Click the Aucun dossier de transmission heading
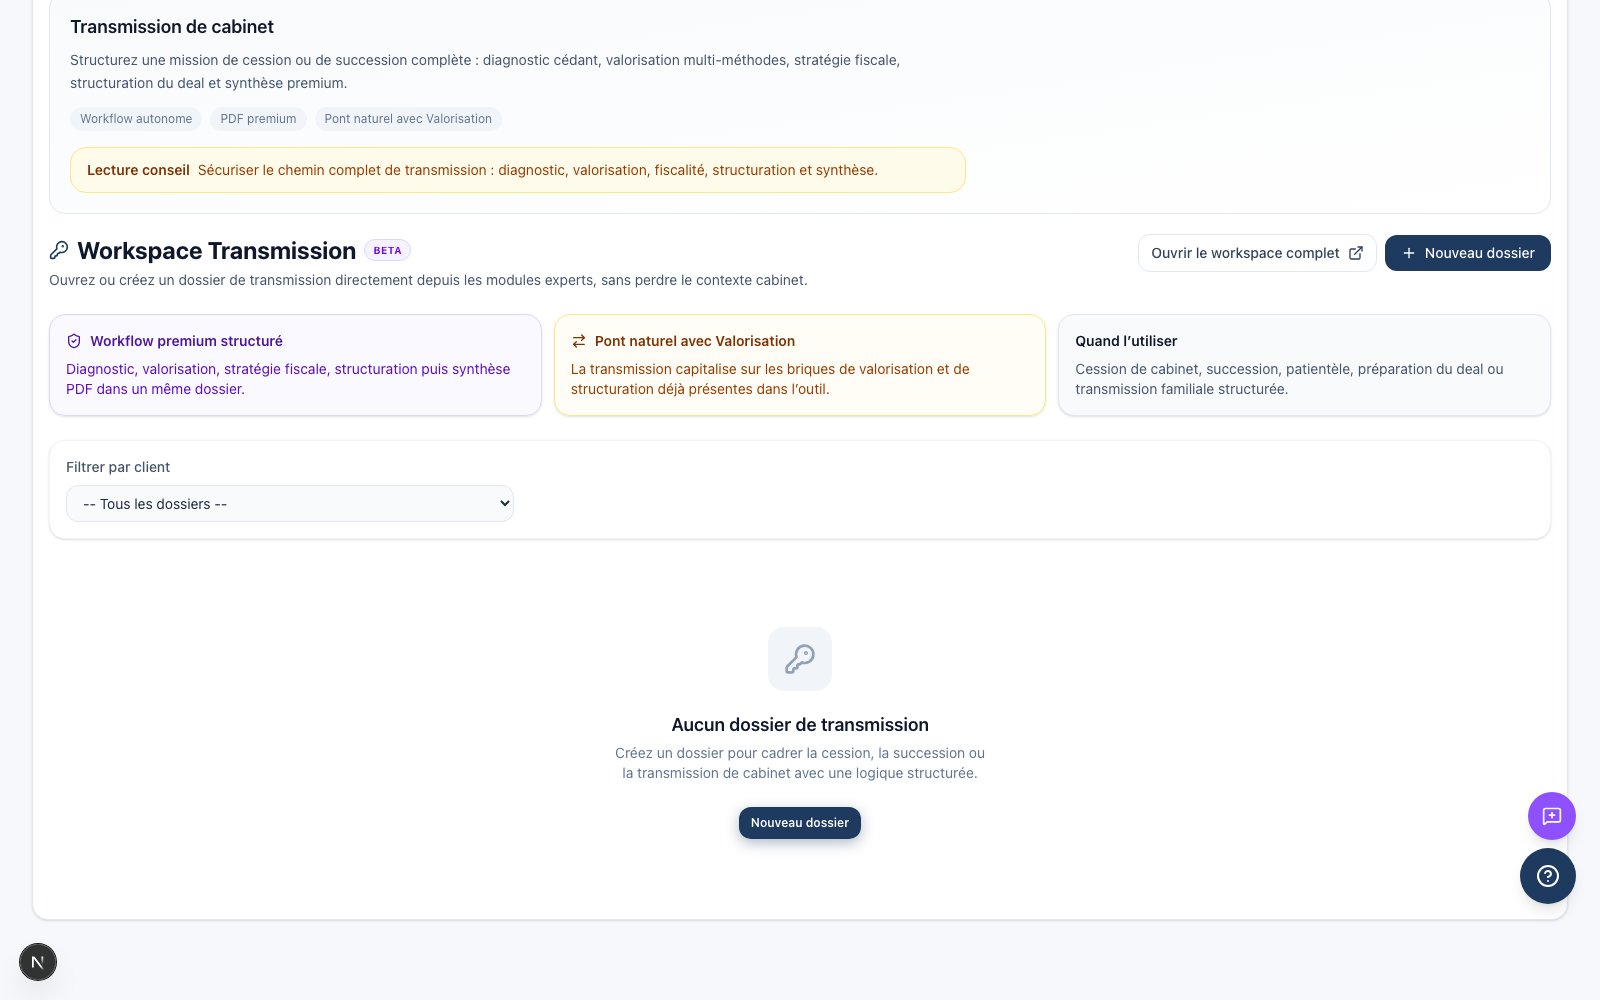Image resolution: width=1600 pixels, height=1000 pixels. (800, 725)
